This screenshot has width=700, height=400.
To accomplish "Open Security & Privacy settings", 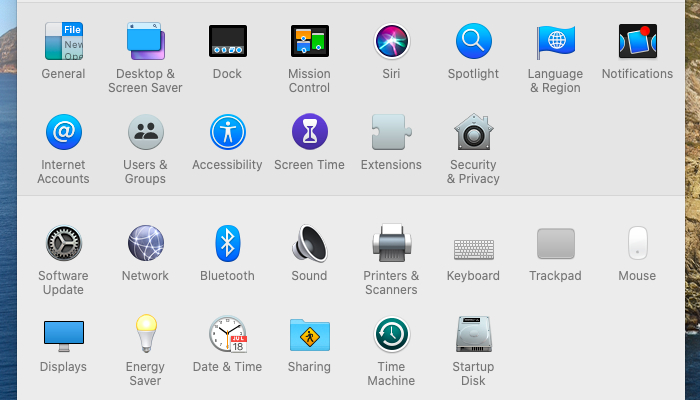I will pyautogui.click(x=474, y=132).
